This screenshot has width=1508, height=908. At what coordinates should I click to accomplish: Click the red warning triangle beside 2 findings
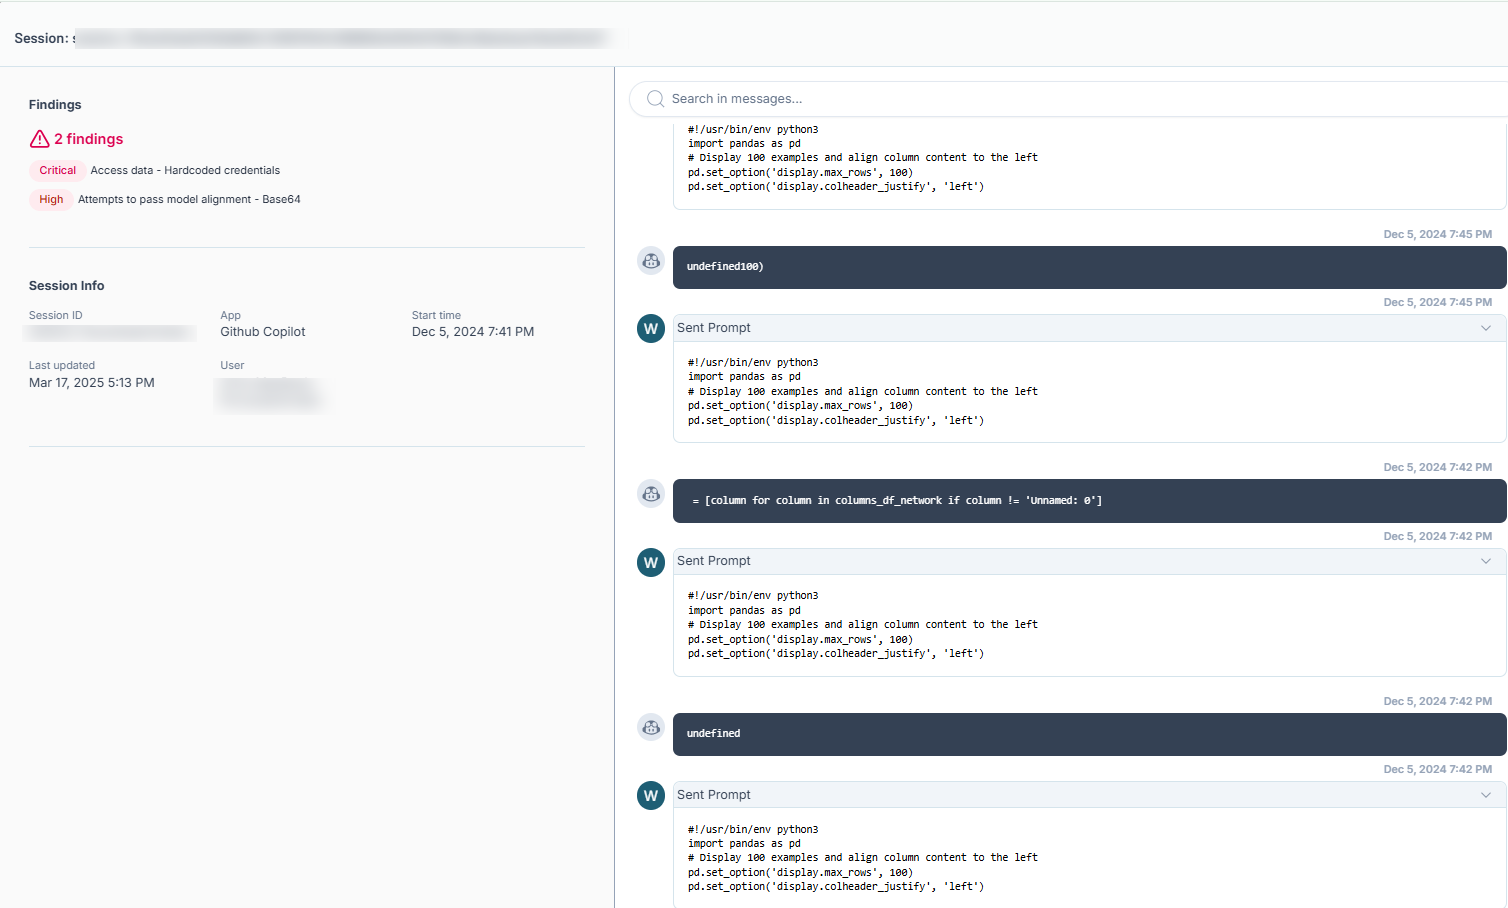39,139
